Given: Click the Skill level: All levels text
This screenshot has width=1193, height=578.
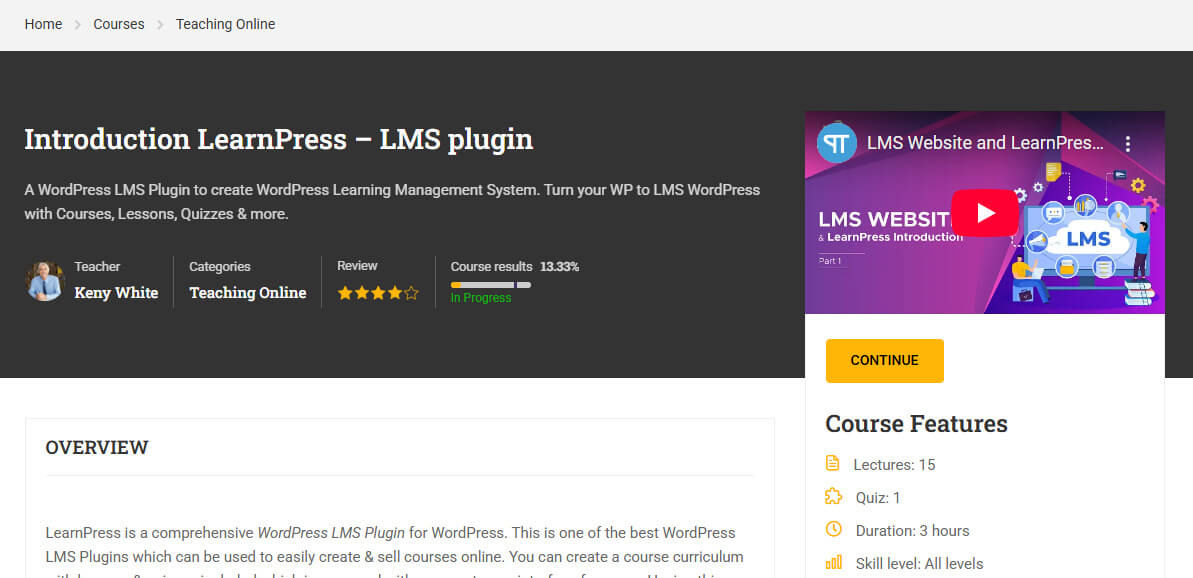Looking at the screenshot, I should point(919,564).
